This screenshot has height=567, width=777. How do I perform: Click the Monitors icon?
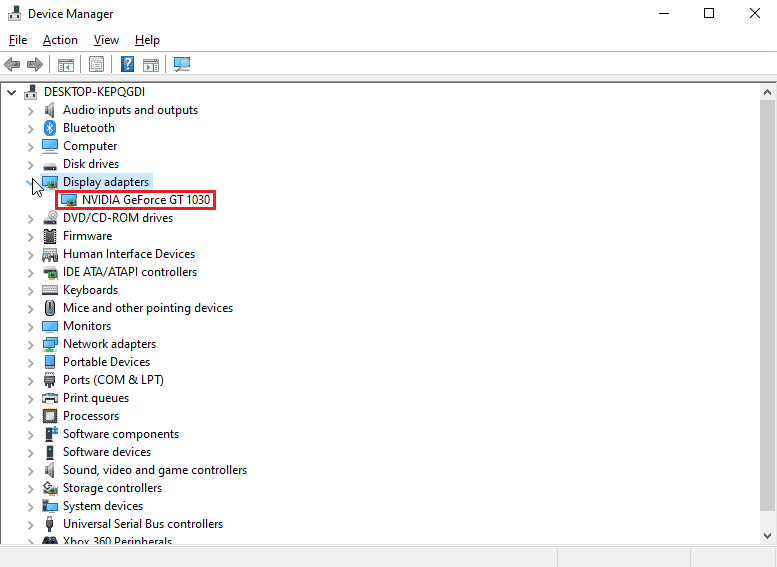click(x=50, y=326)
